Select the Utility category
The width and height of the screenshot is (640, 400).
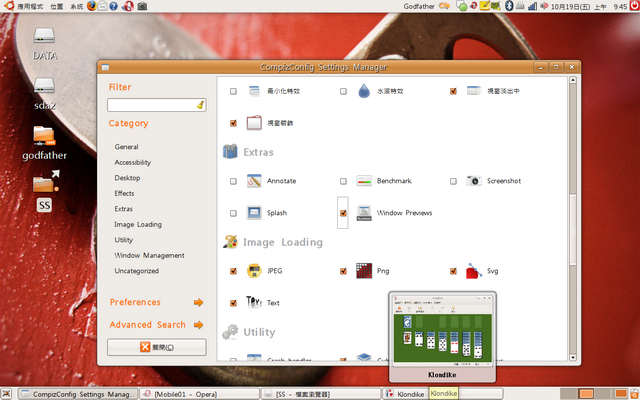coord(124,240)
